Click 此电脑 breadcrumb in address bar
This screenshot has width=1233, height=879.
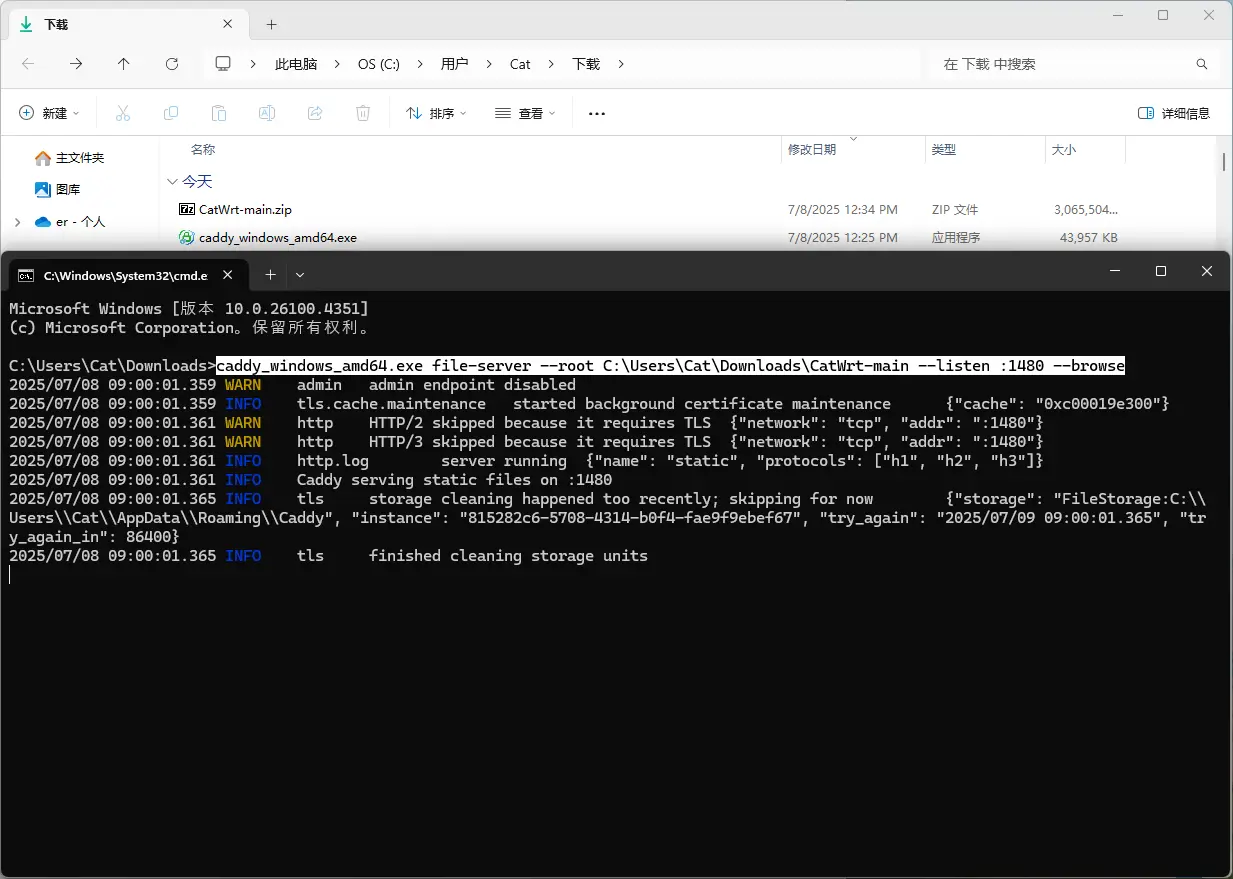[296, 64]
